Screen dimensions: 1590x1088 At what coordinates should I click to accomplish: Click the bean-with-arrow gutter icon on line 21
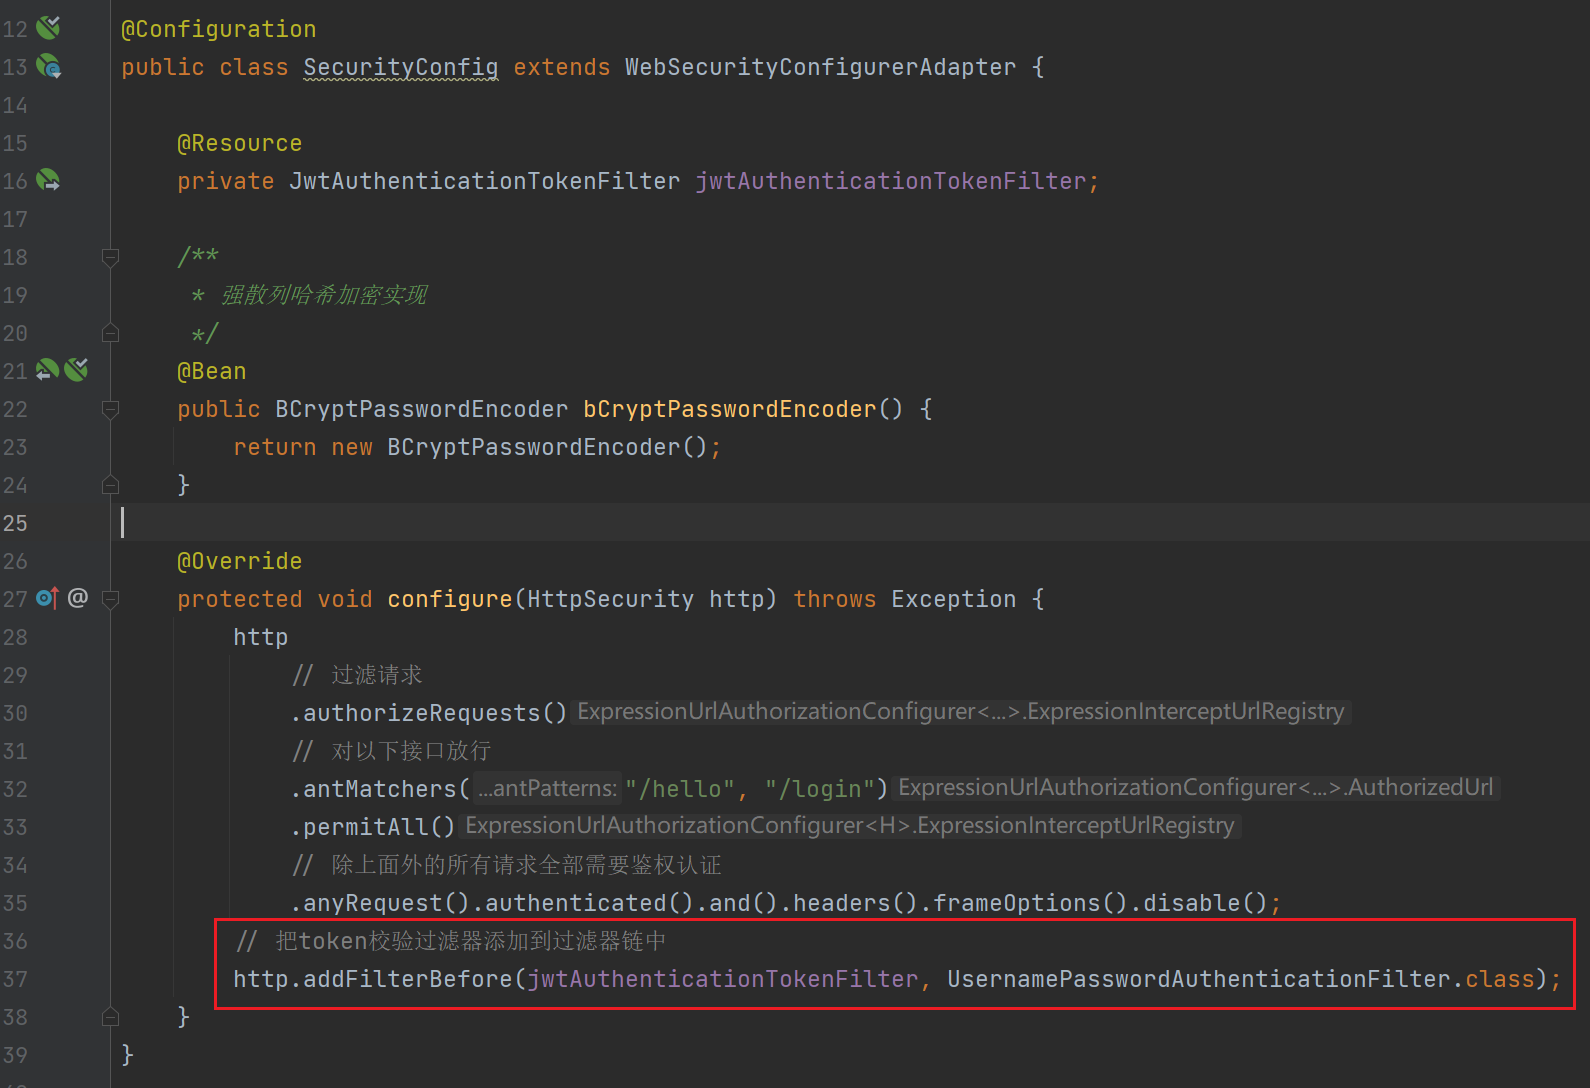pos(47,371)
